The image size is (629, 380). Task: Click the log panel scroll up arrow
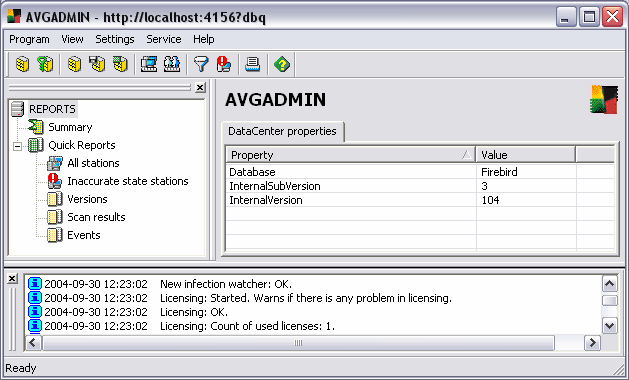coord(610,284)
